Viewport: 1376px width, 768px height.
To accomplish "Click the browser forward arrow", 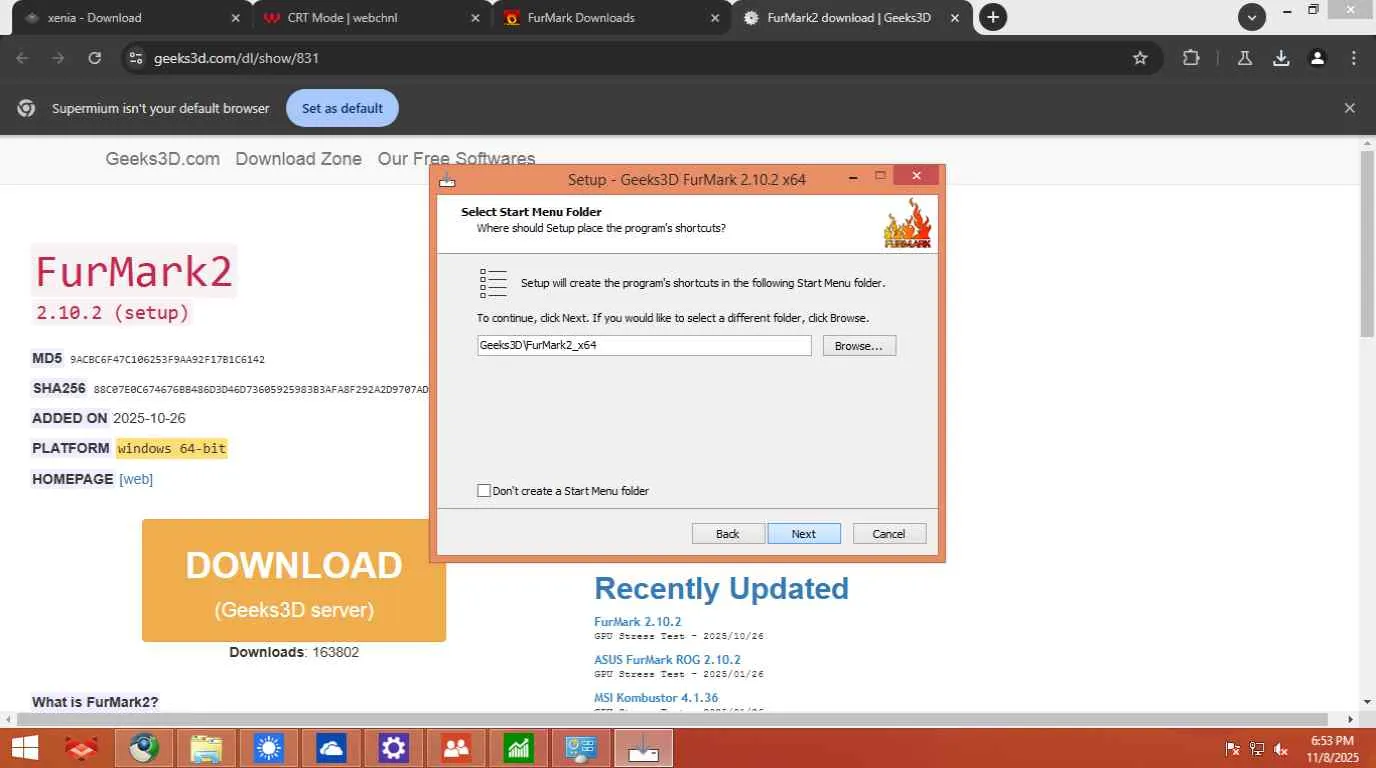I will pos(58,58).
